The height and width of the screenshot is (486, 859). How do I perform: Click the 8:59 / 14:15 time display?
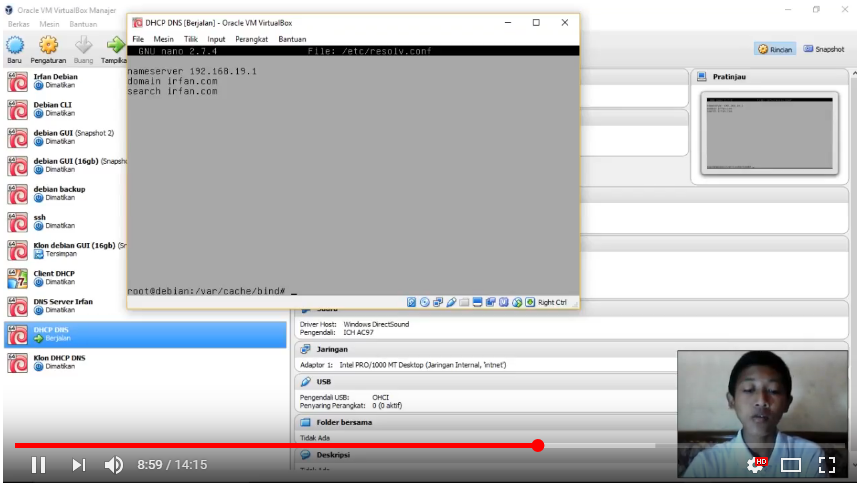(x=172, y=465)
